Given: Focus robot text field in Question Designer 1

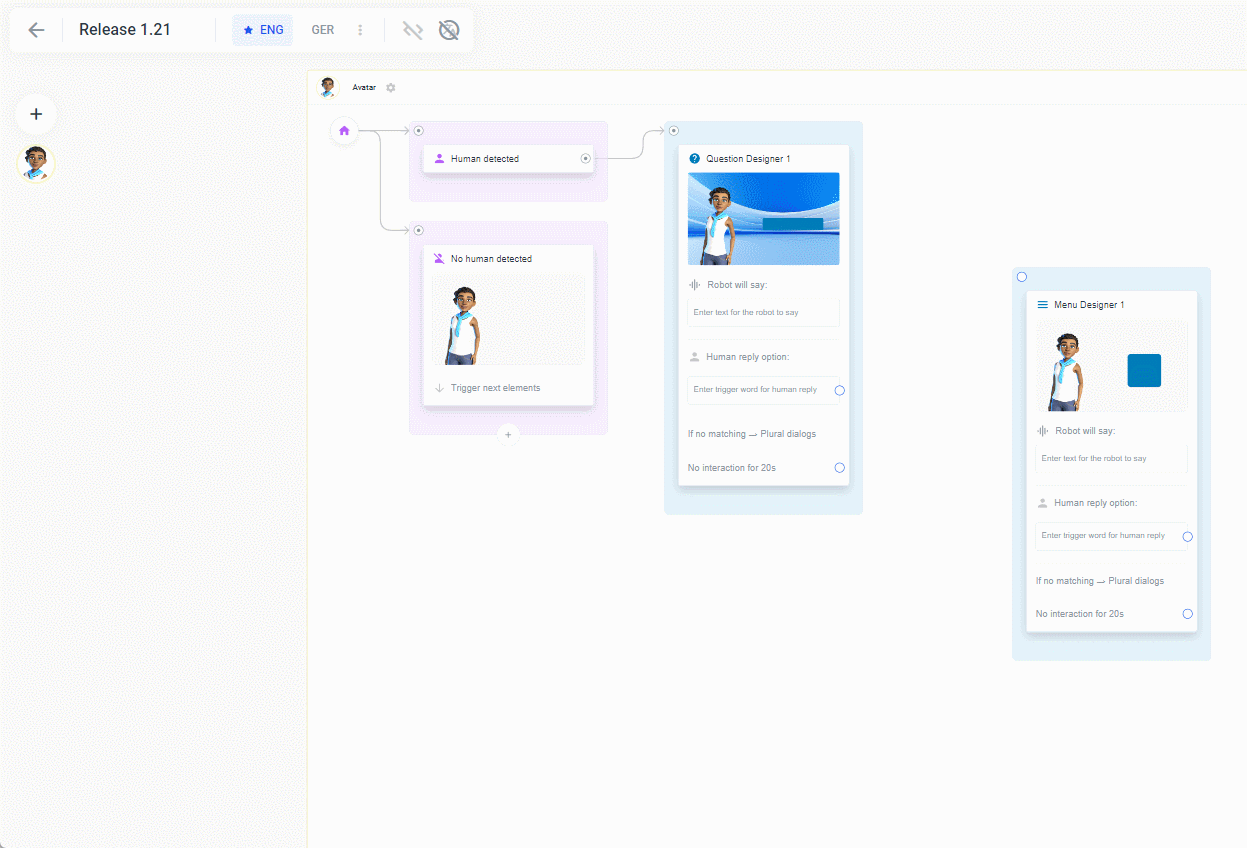Looking at the screenshot, I should click(763, 312).
